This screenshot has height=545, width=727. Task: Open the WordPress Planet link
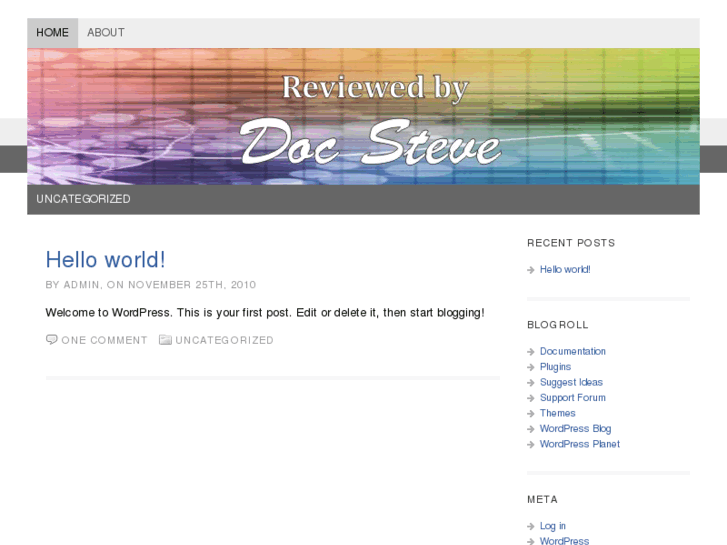(580, 444)
